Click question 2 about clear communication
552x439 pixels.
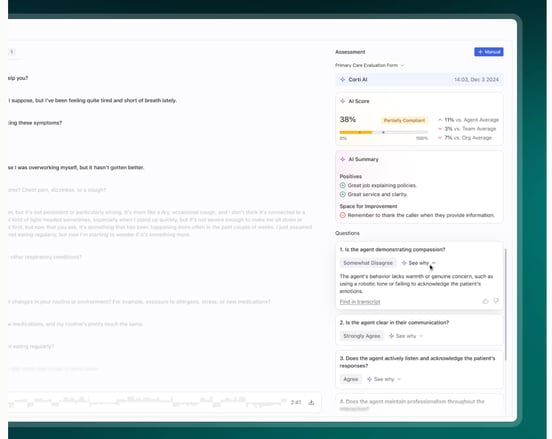394,322
